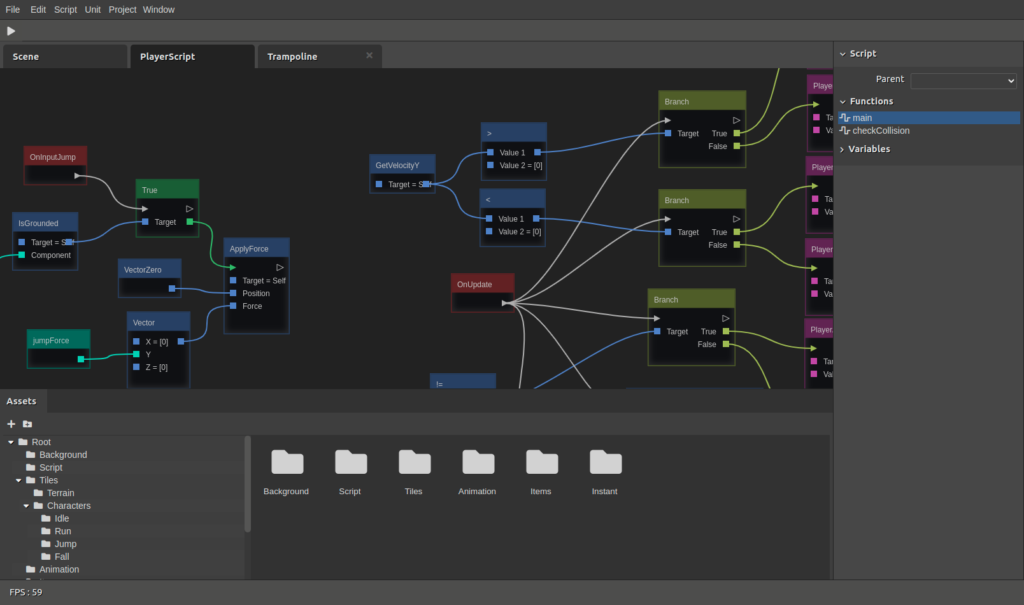This screenshot has width=1024, height=605.
Task: Collapse the Characters tree node
Action: [x=26, y=506]
